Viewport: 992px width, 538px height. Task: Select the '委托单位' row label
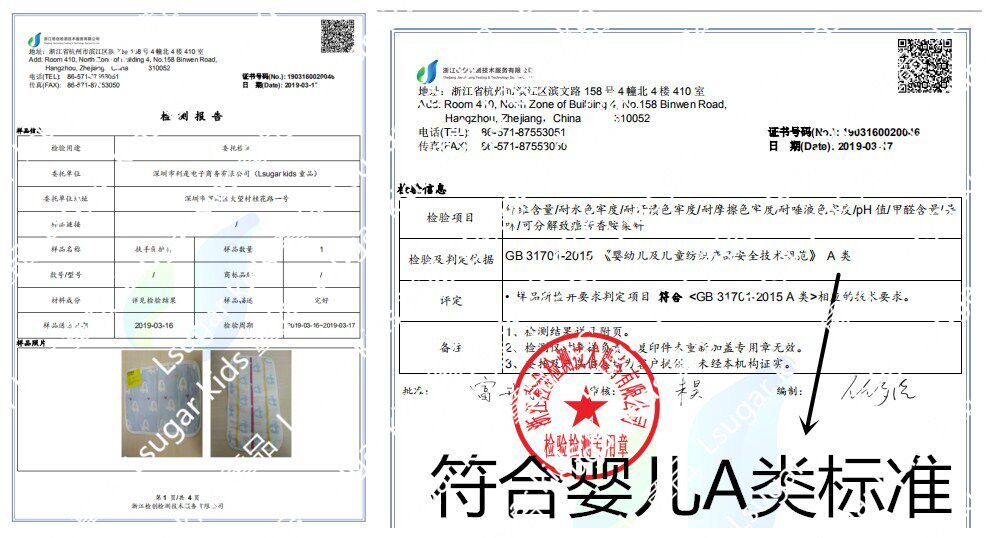tap(66, 173)
